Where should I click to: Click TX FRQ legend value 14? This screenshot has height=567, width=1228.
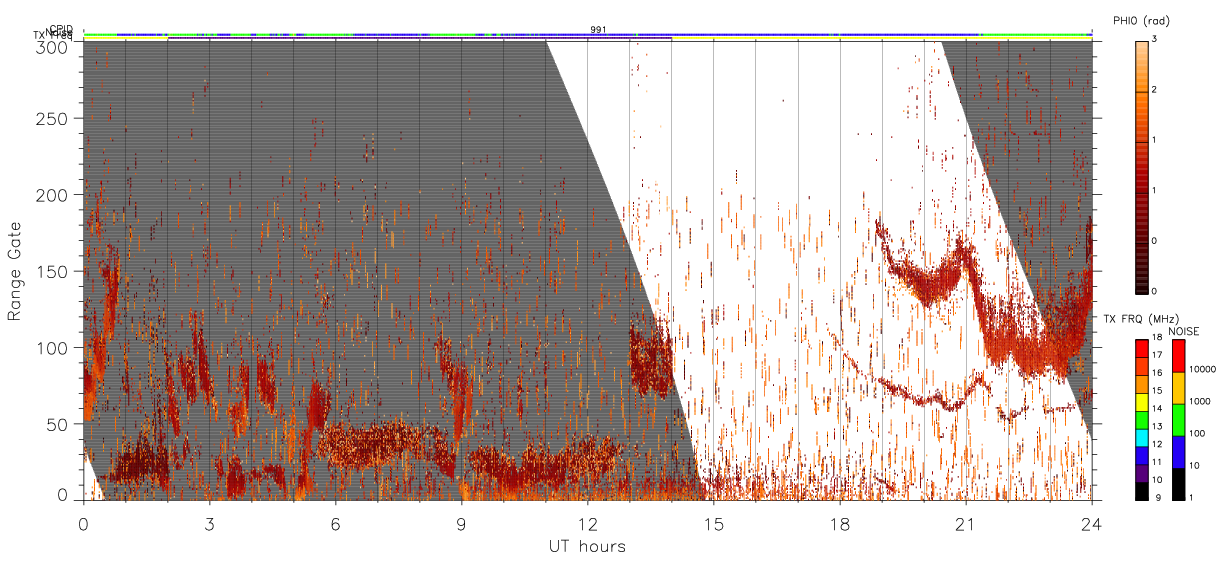tap(1158, 409)
